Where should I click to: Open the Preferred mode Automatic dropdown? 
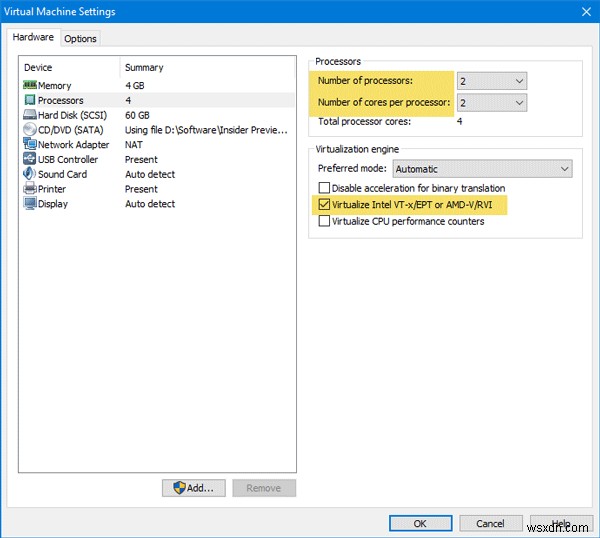(x=483, y=169)
